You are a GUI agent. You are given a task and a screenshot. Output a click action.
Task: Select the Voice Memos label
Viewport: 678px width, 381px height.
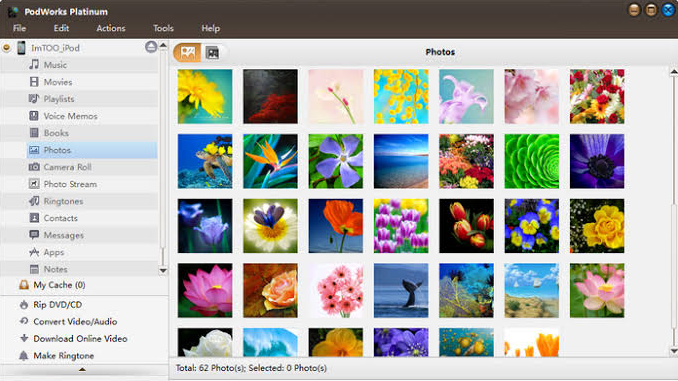(x=70, y=116)
